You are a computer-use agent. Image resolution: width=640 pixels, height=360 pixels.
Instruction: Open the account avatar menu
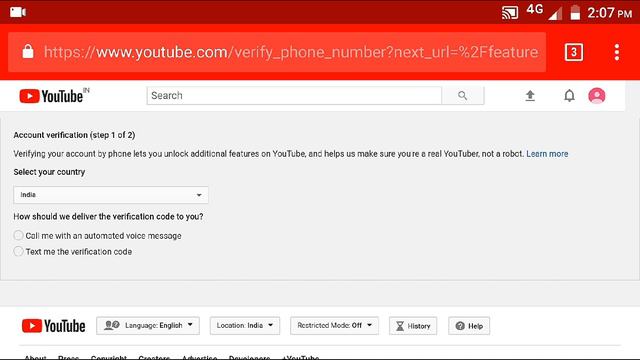point(596,96)
